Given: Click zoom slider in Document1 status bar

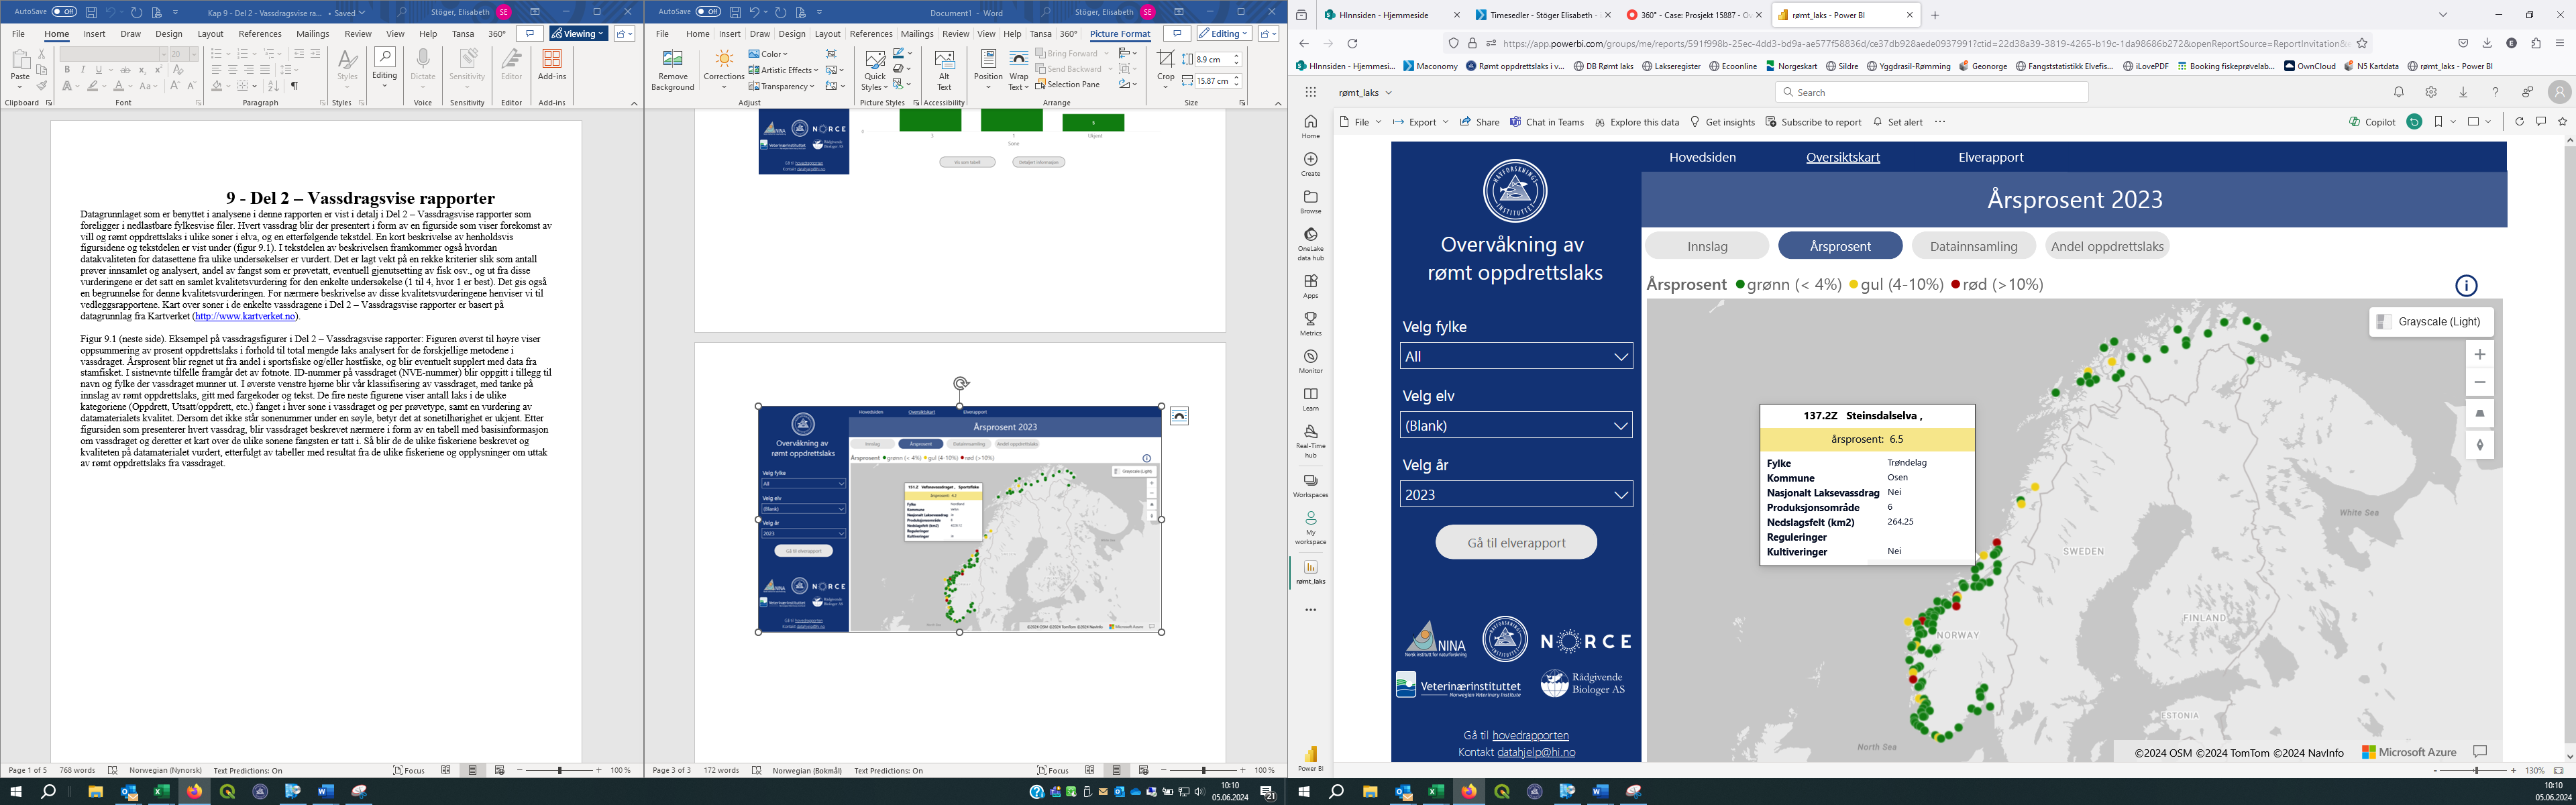Looking at the screenshot, I should pos(1204,771).
